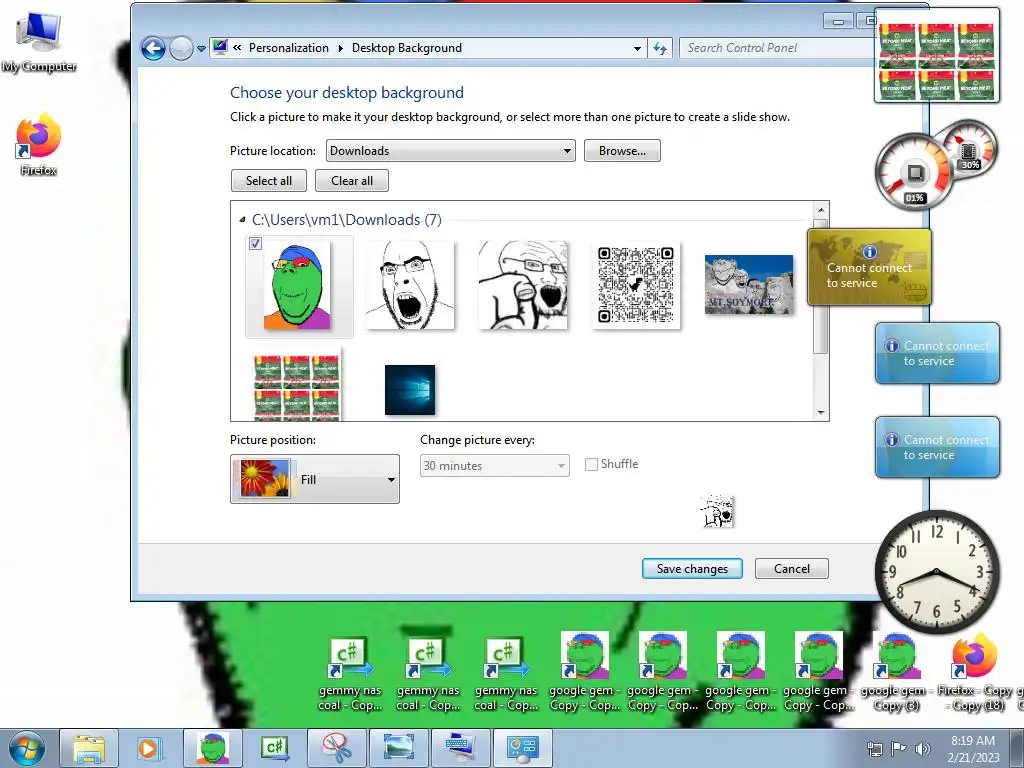Refresh the Control Panel page

click(x=660, y=48)
